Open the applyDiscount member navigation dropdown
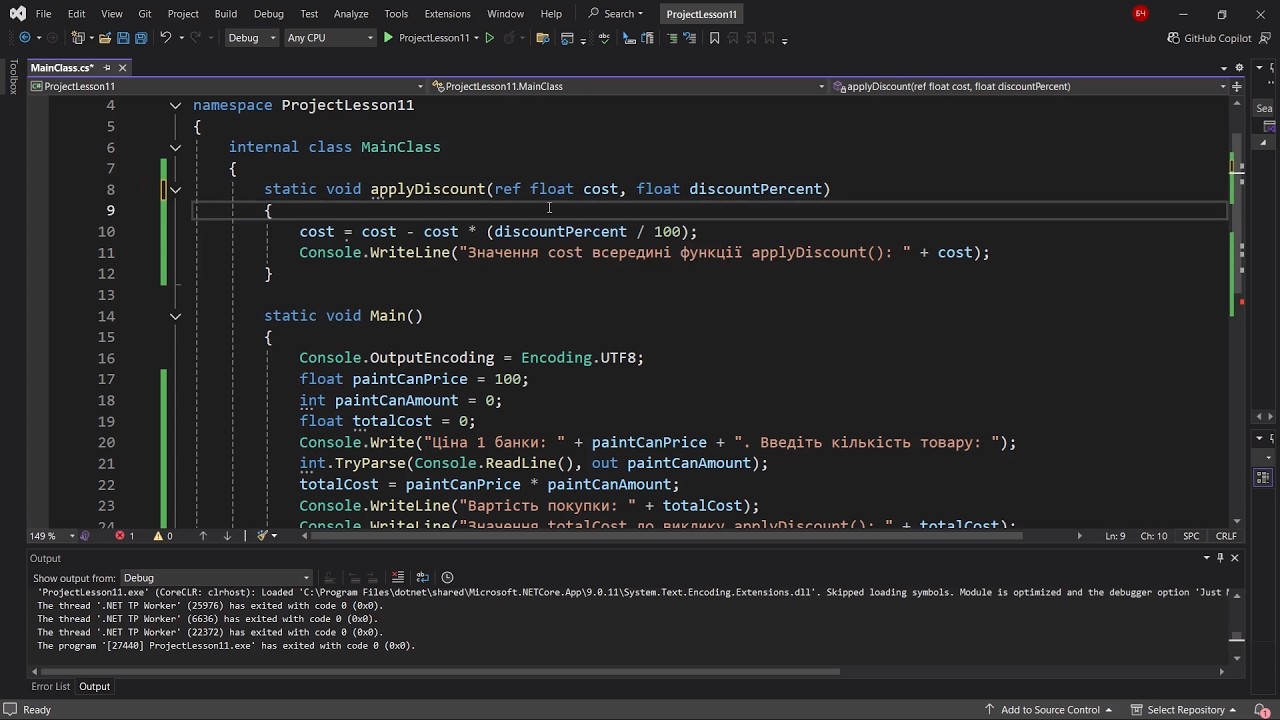1280x720 pixels. (x=1030, y=86)
